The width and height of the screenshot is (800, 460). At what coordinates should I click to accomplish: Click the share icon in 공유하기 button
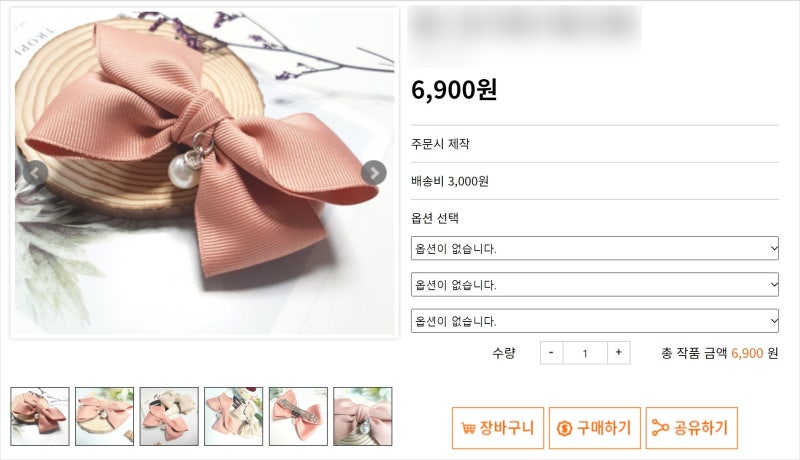click(x=660, y=428)
